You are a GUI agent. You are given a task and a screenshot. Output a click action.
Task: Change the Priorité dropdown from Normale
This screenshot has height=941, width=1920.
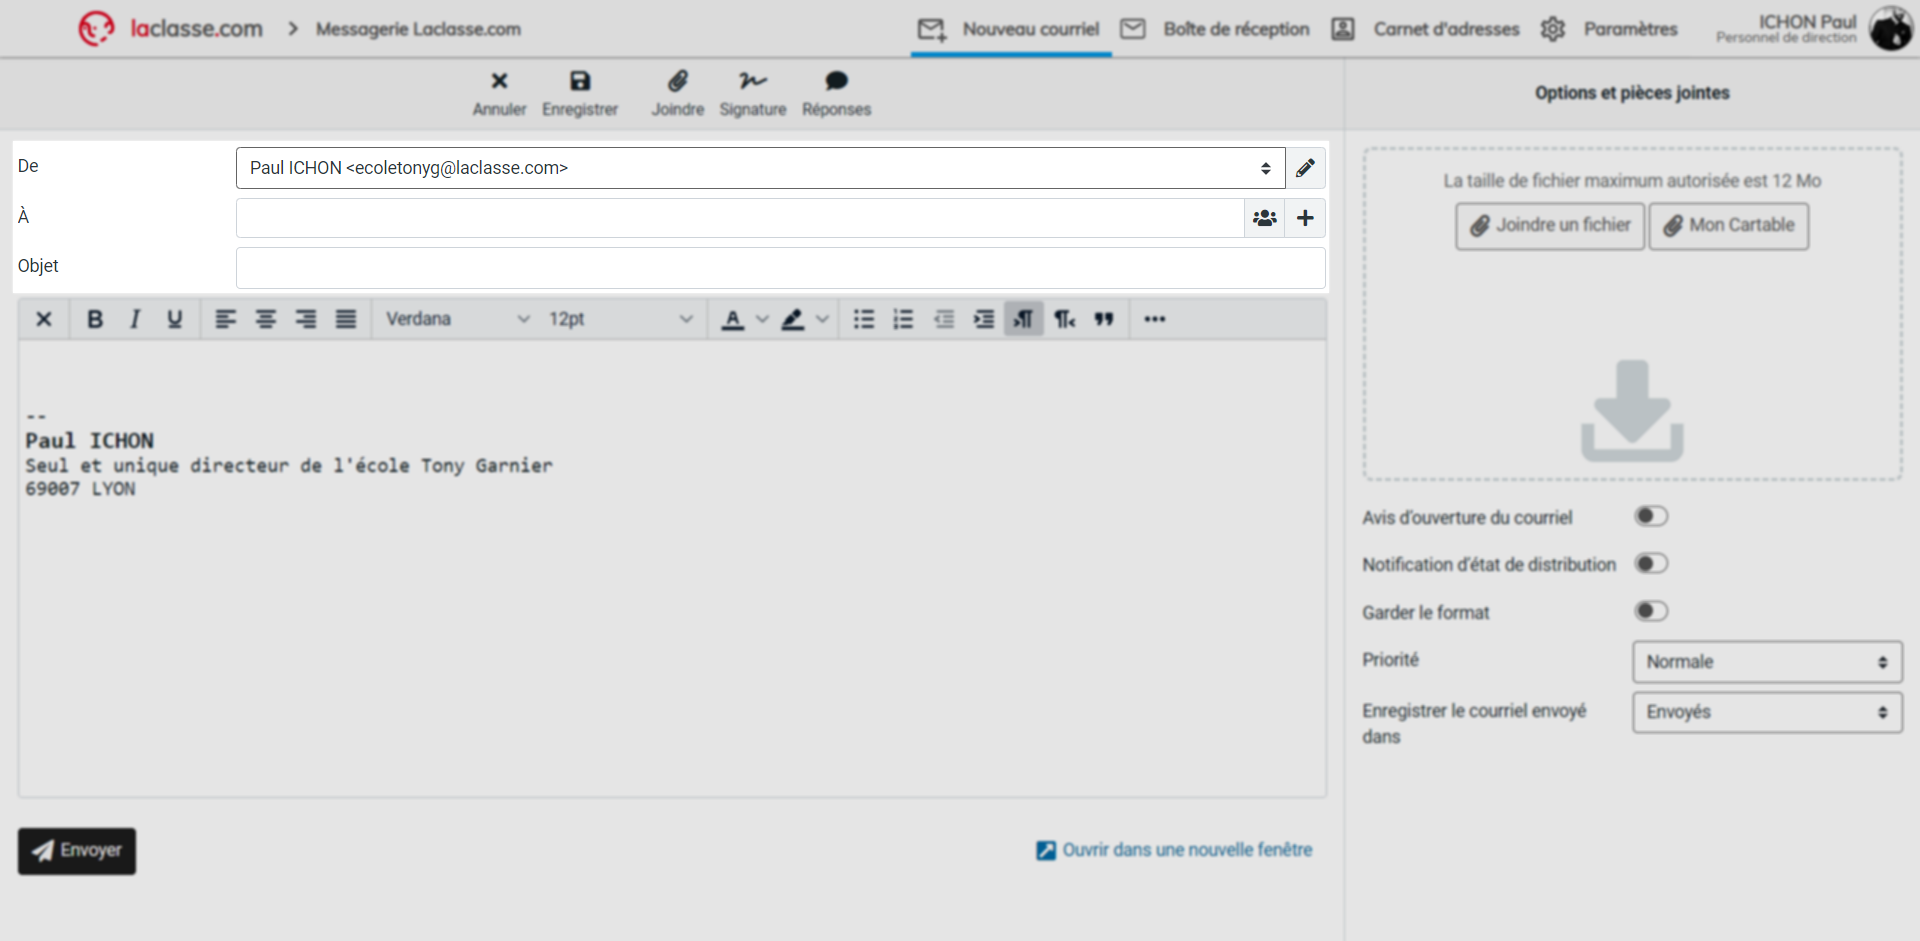point(1766,661)
